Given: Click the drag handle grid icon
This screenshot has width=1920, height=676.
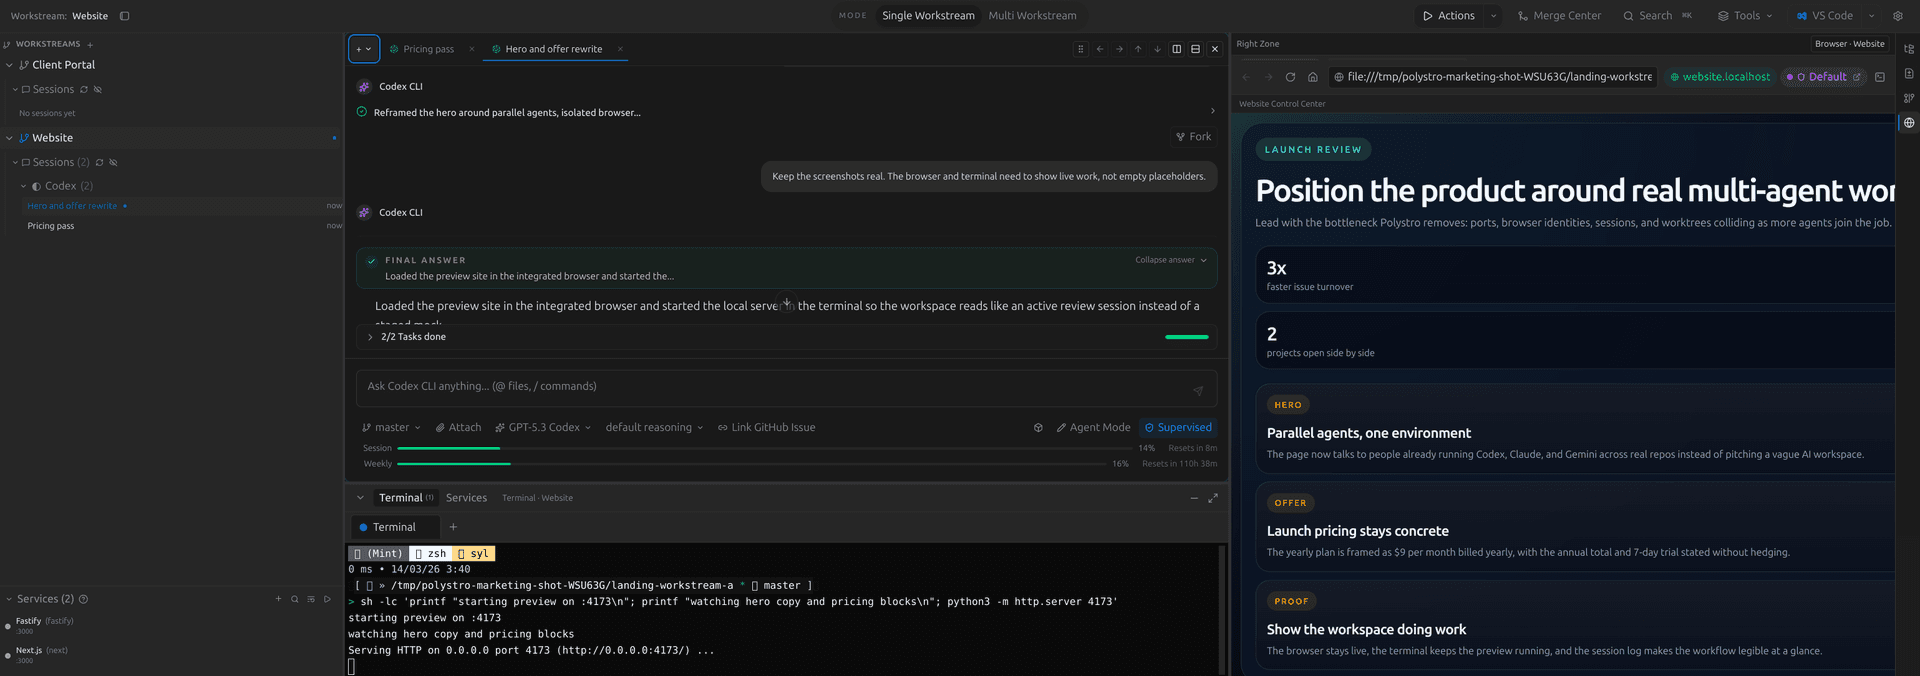Looking at the screenshot, I should pos(1080,49).
